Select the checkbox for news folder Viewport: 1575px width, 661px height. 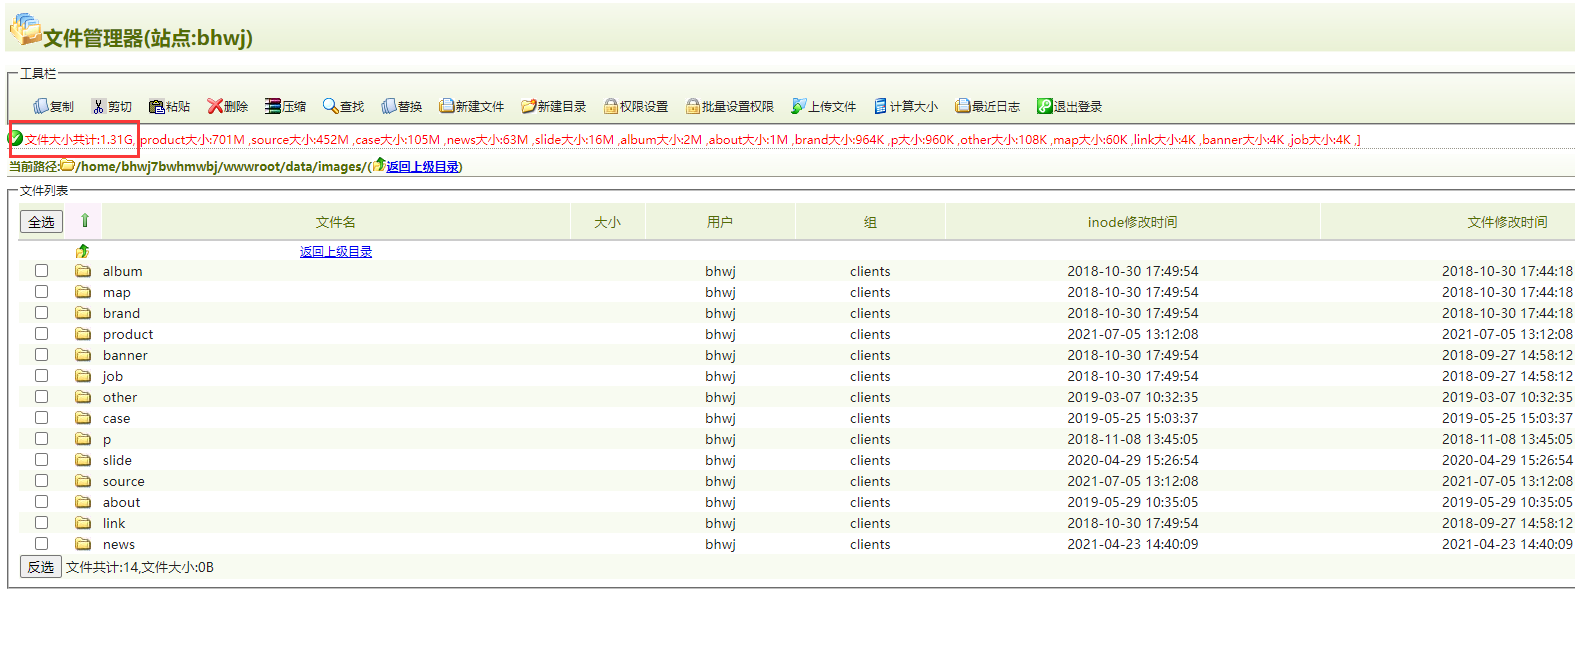click(41, 544)
